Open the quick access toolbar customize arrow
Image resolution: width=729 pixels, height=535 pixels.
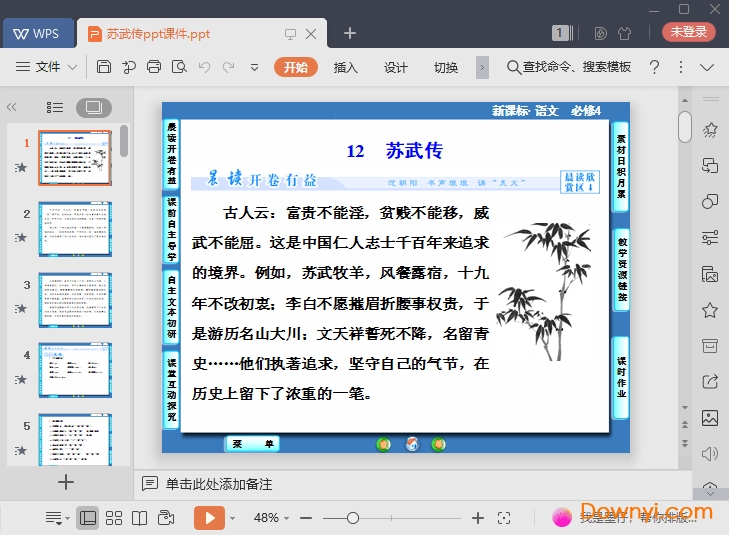254,67
